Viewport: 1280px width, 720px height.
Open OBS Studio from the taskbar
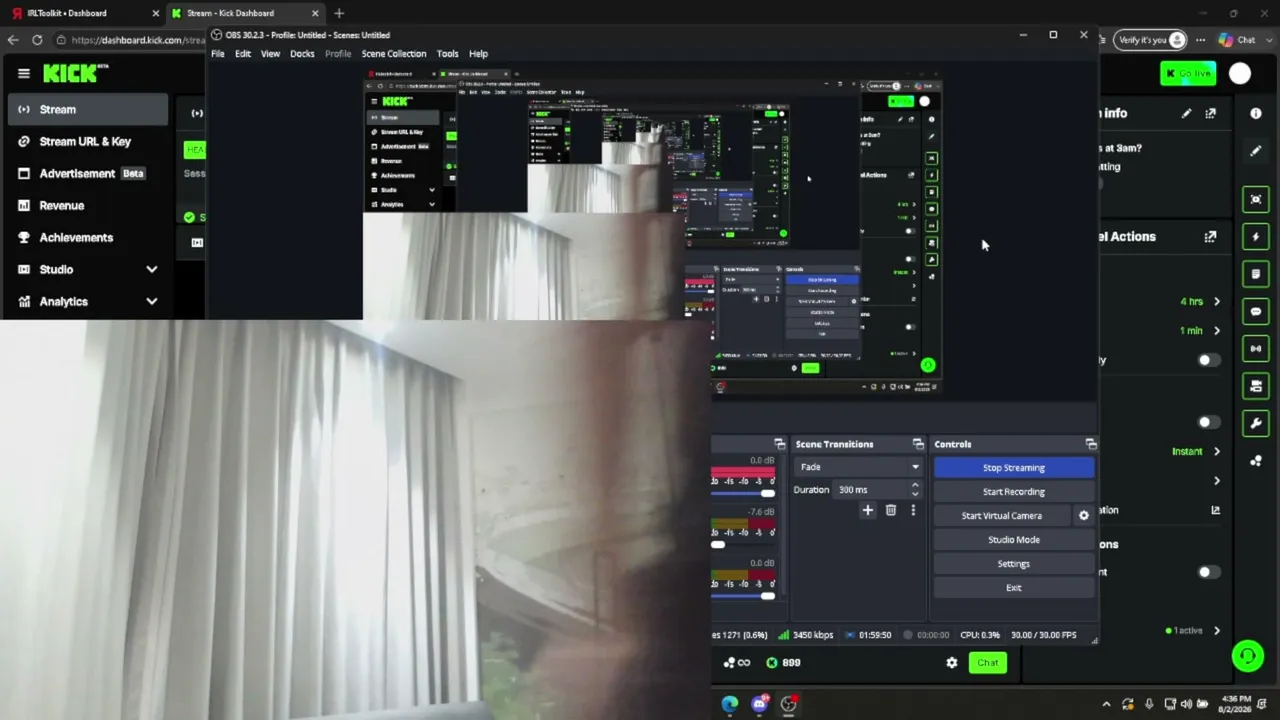789,704
